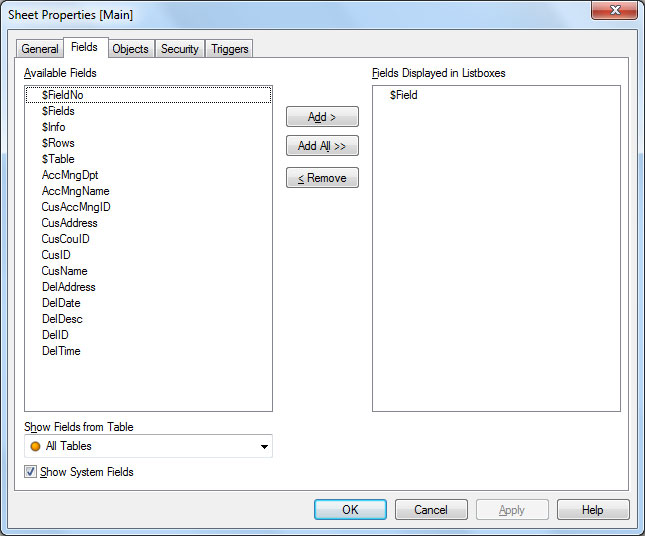Switch to the General tab
Image resolution: width=645 pixels, height=536 pixels.
coord(40,49)
